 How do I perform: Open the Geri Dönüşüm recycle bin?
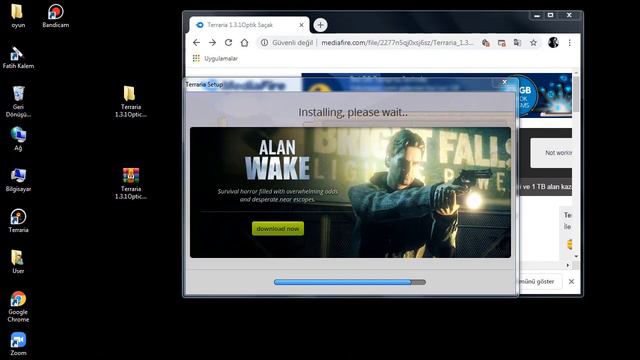(18, 101)
